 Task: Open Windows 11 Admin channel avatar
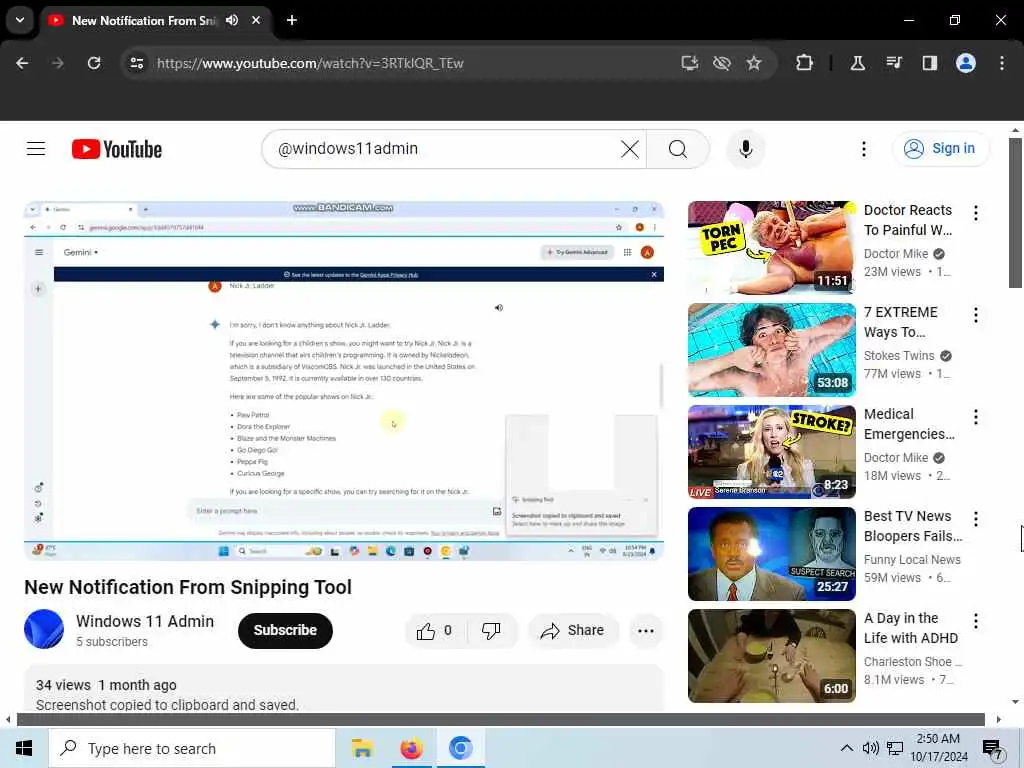44,629
